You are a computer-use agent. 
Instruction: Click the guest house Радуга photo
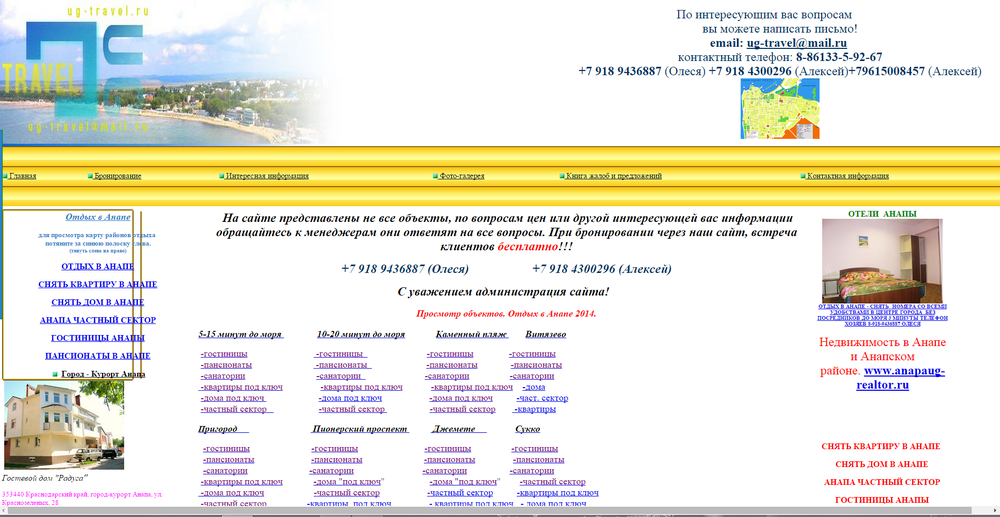click(64, 425)
